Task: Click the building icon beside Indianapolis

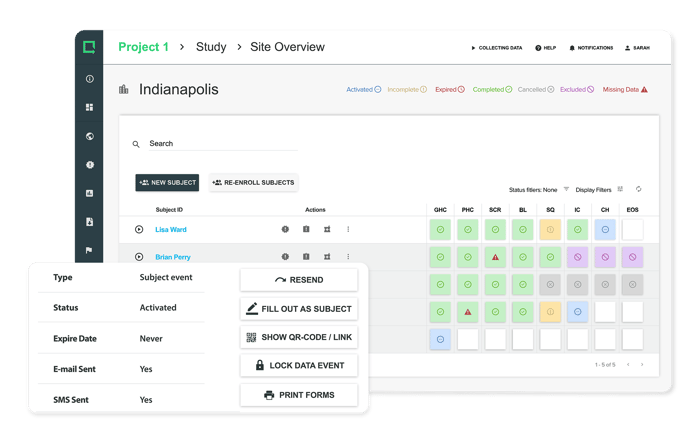Action: 124,89
